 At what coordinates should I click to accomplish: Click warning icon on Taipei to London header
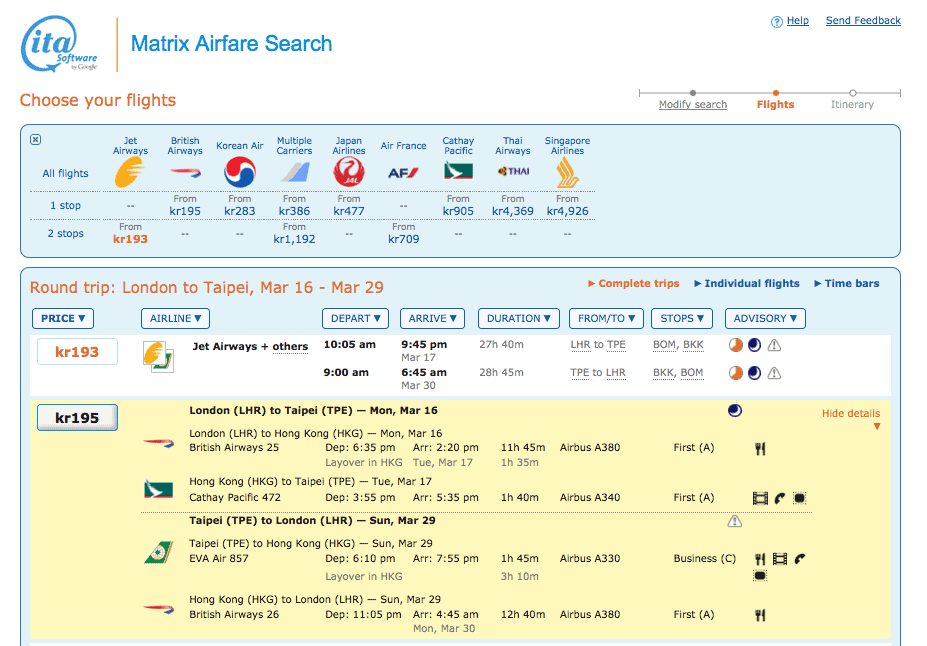(x=734, y=521)
